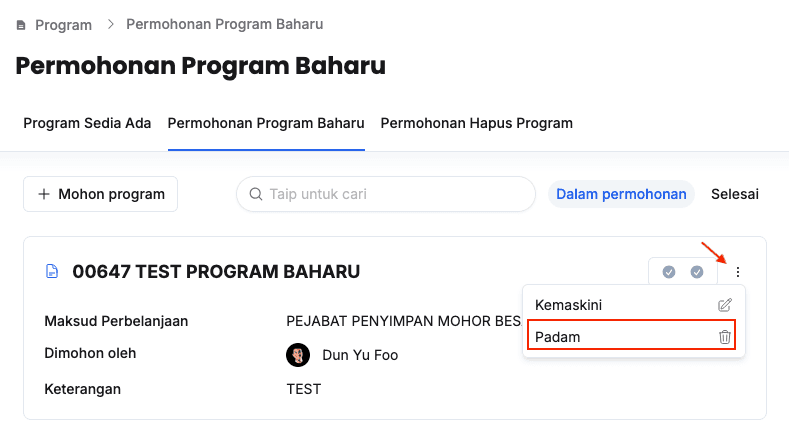Open the Permohonan Hapus Program tab
This screenshot has height=441, width=789.
(x=476, y=124)
